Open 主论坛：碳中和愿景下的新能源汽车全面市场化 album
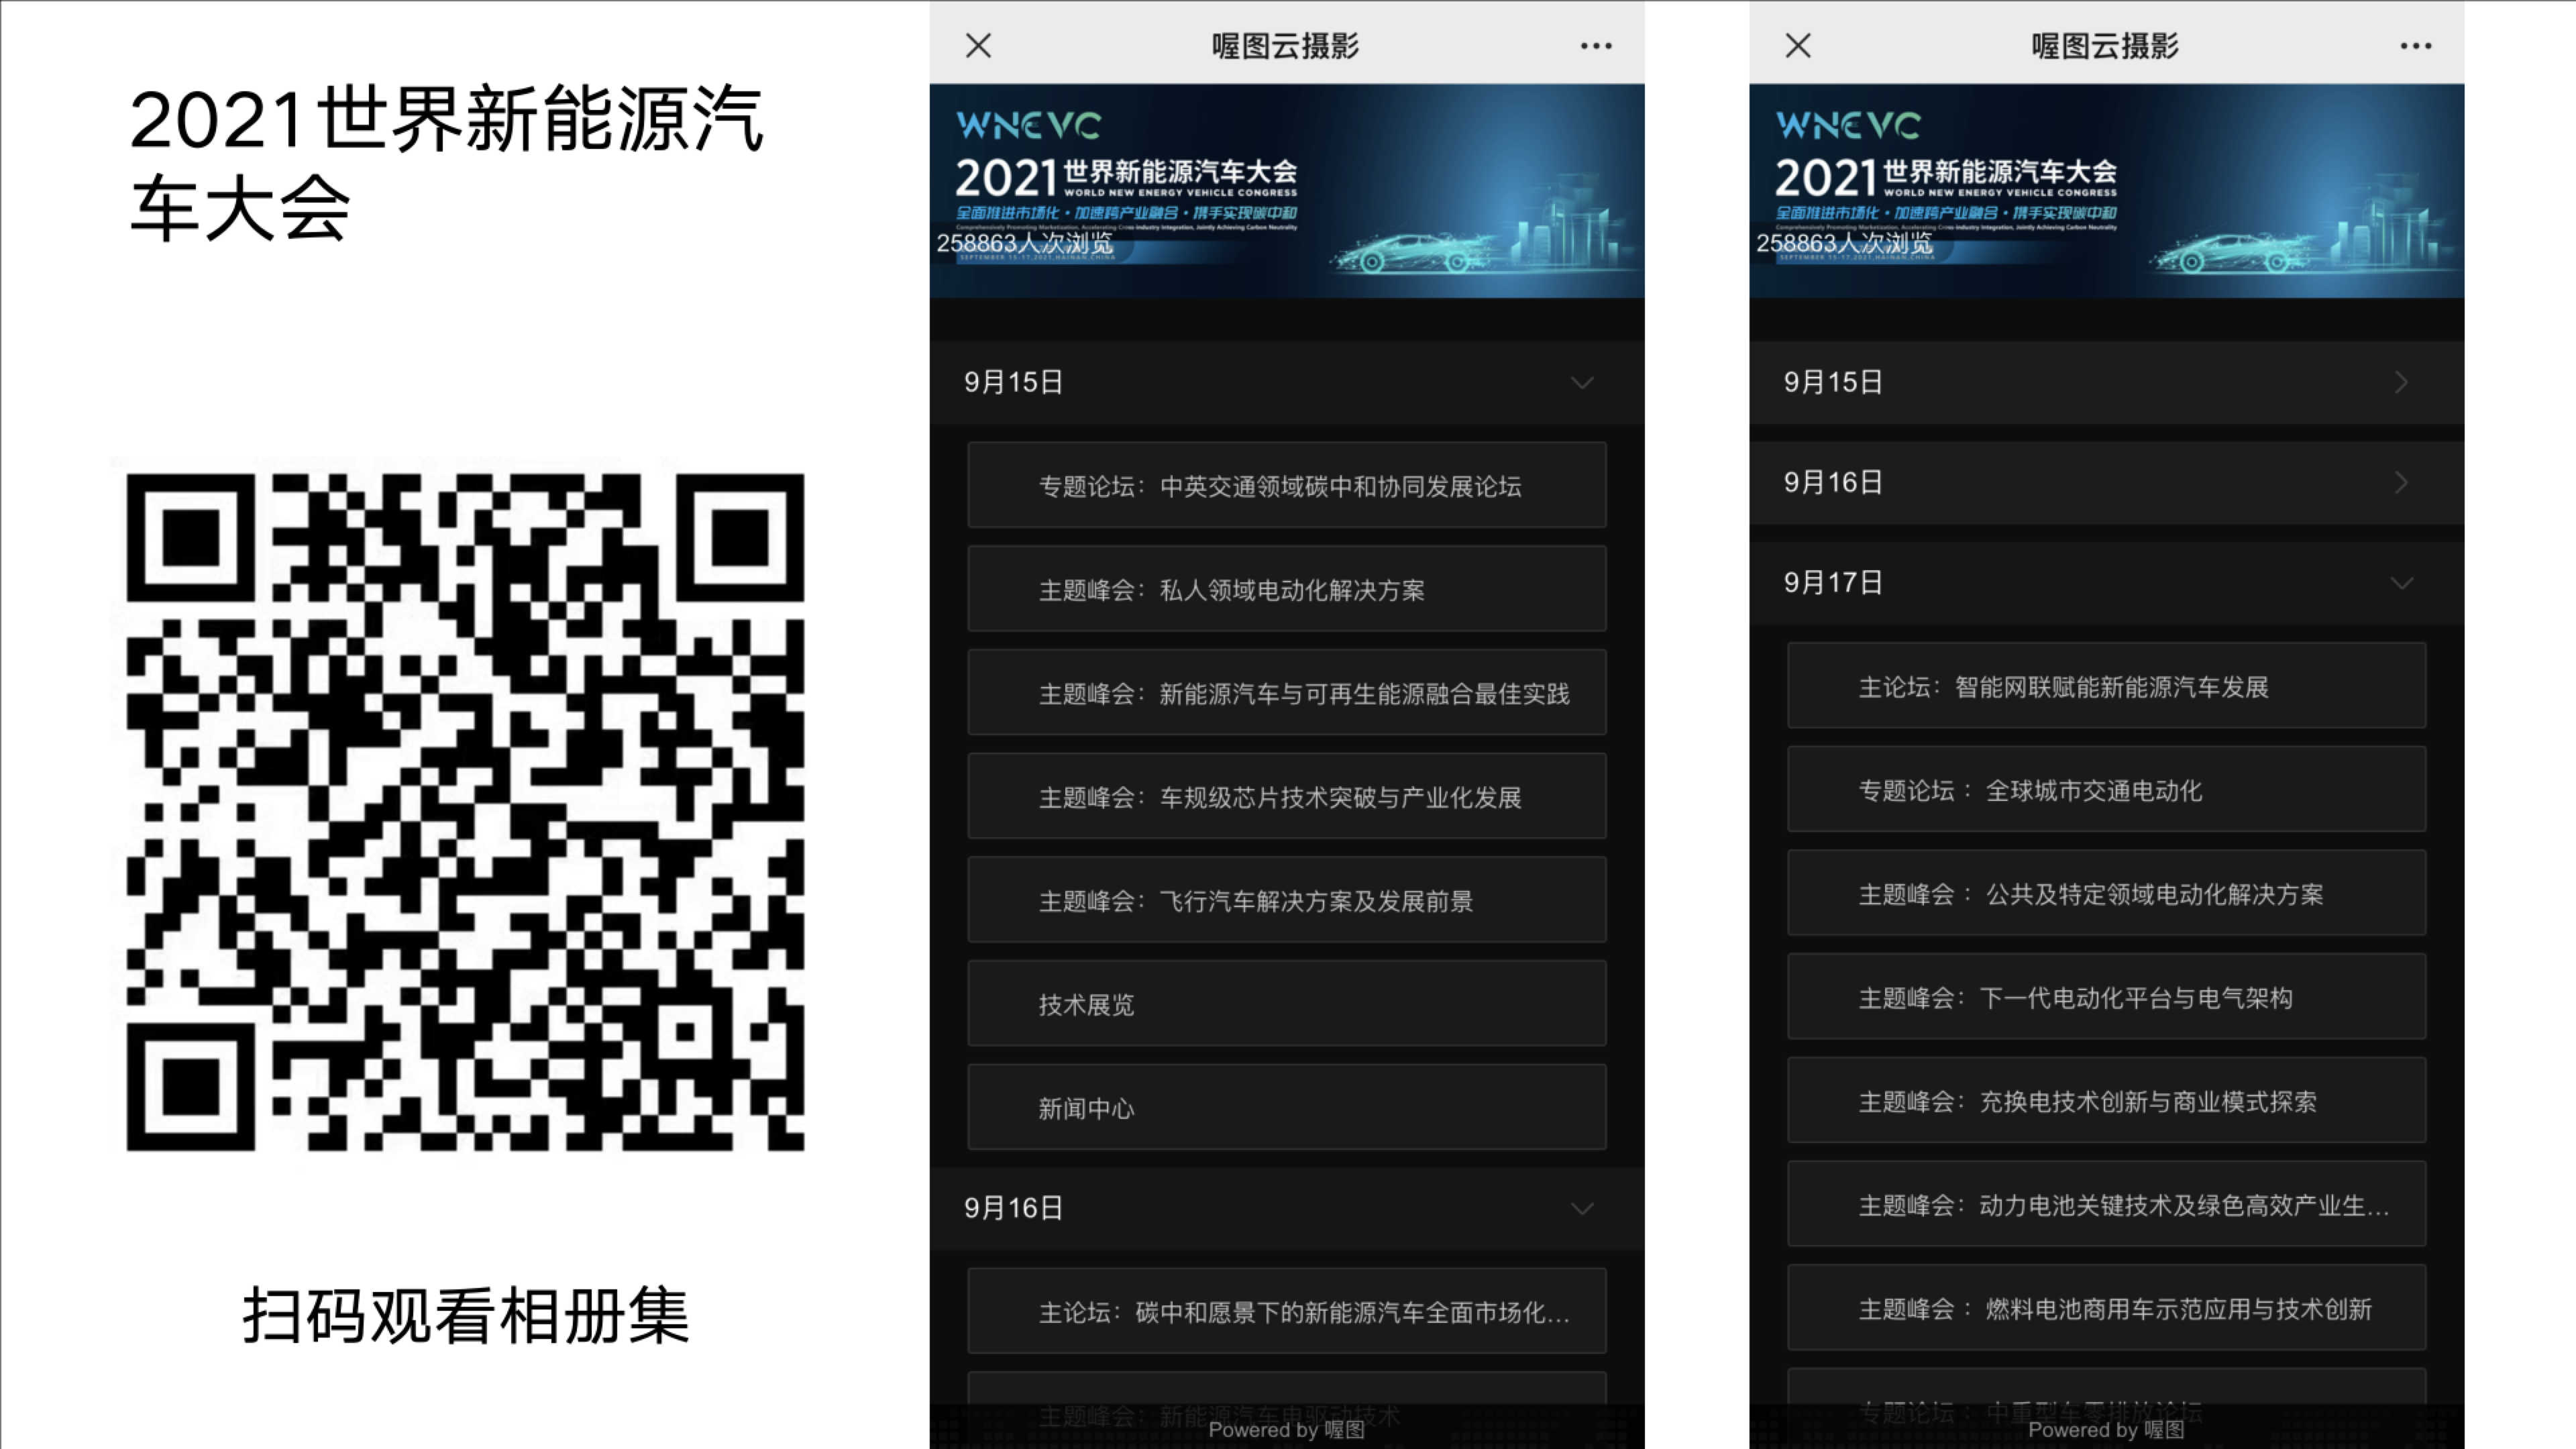The height and width of the screenshot is (1449, 2576). 1287,1311
